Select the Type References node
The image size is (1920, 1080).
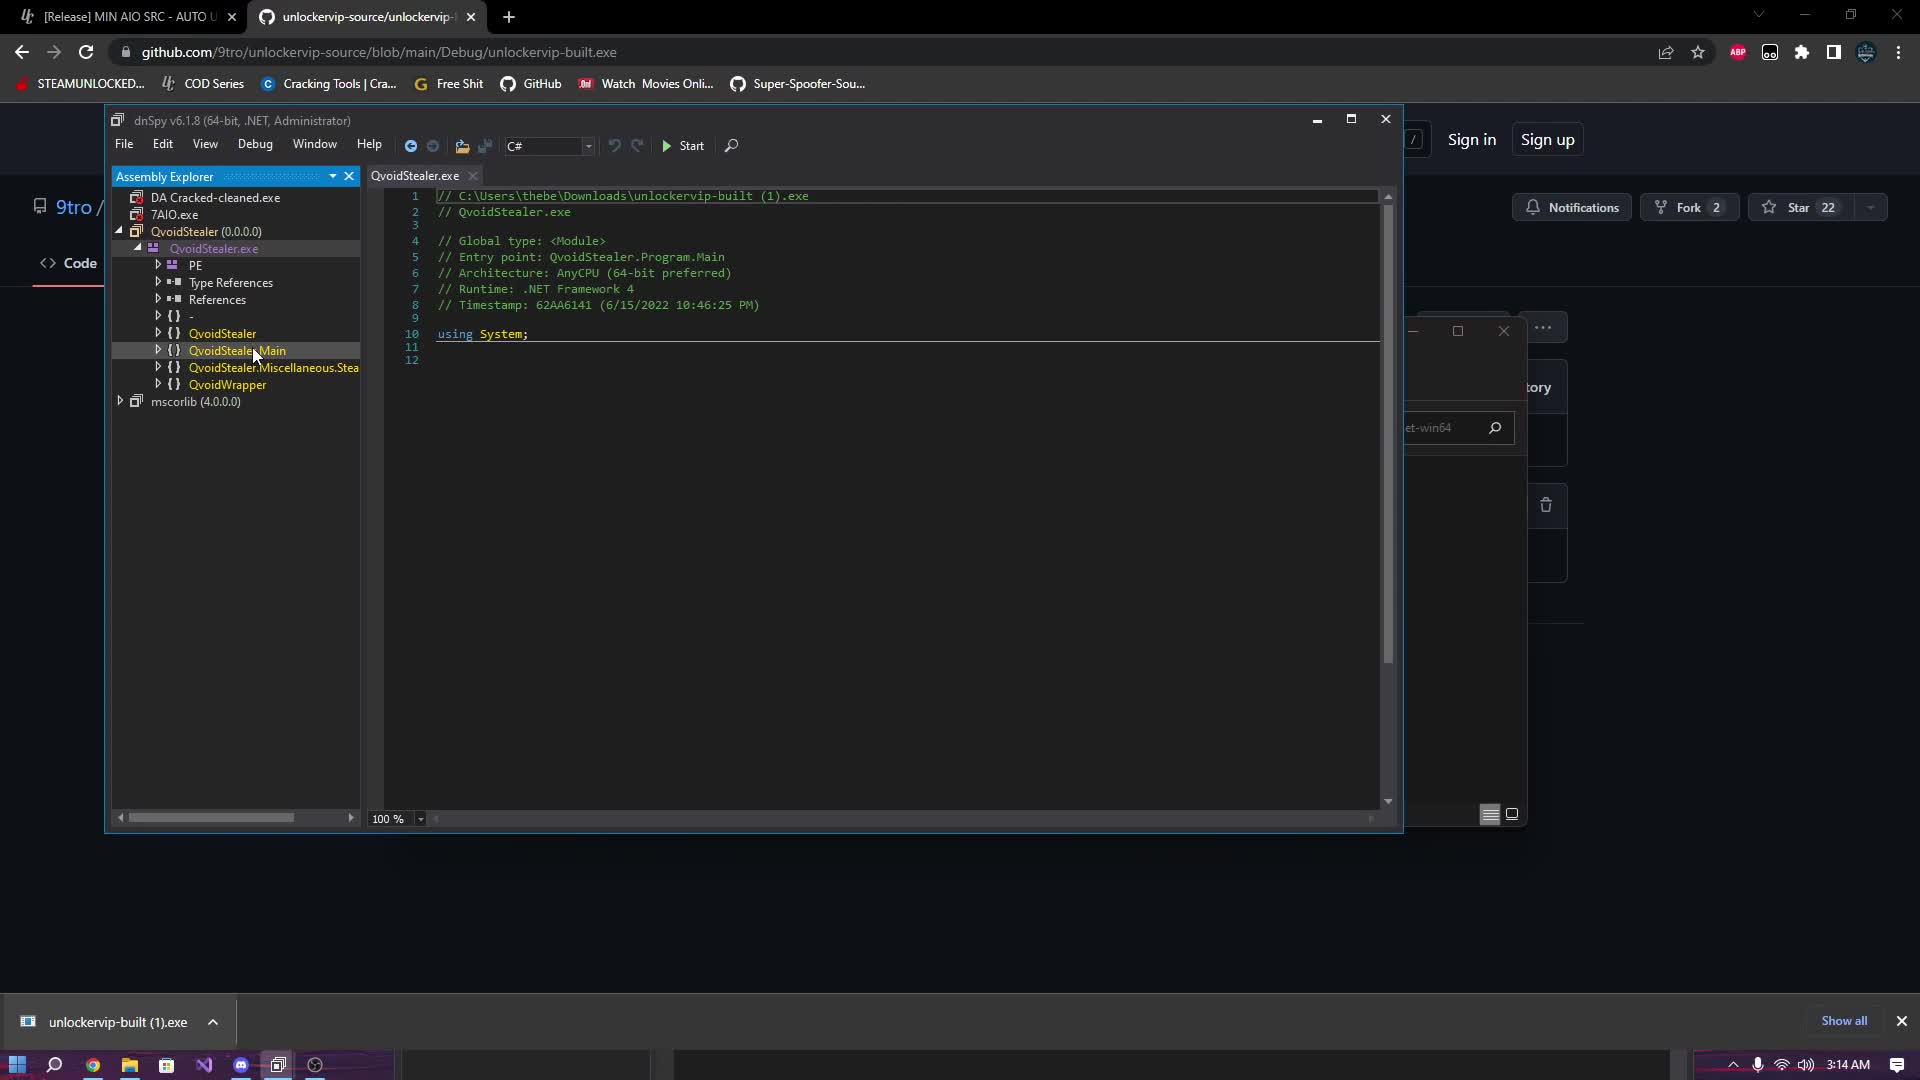[230, 283]
